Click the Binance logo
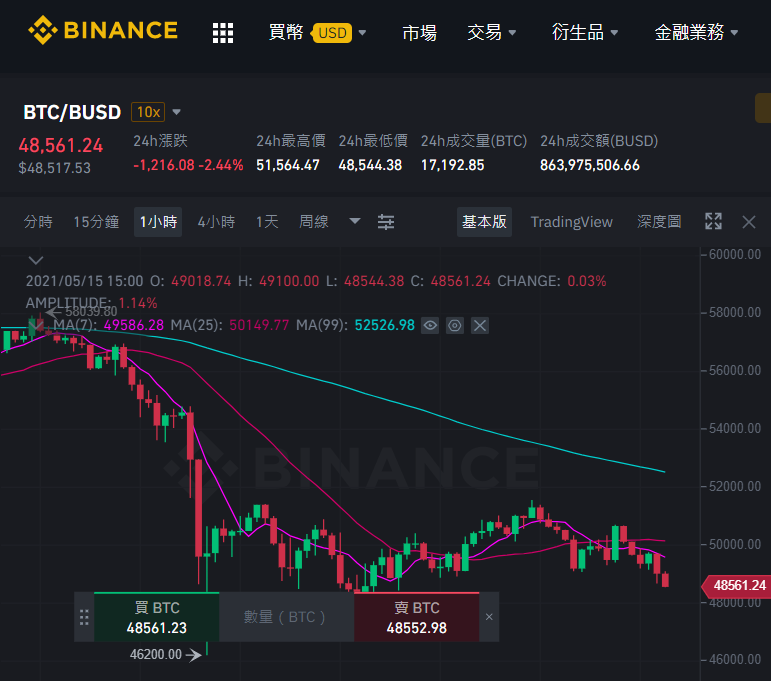This screenshot has height=681, width=771. 103,30
